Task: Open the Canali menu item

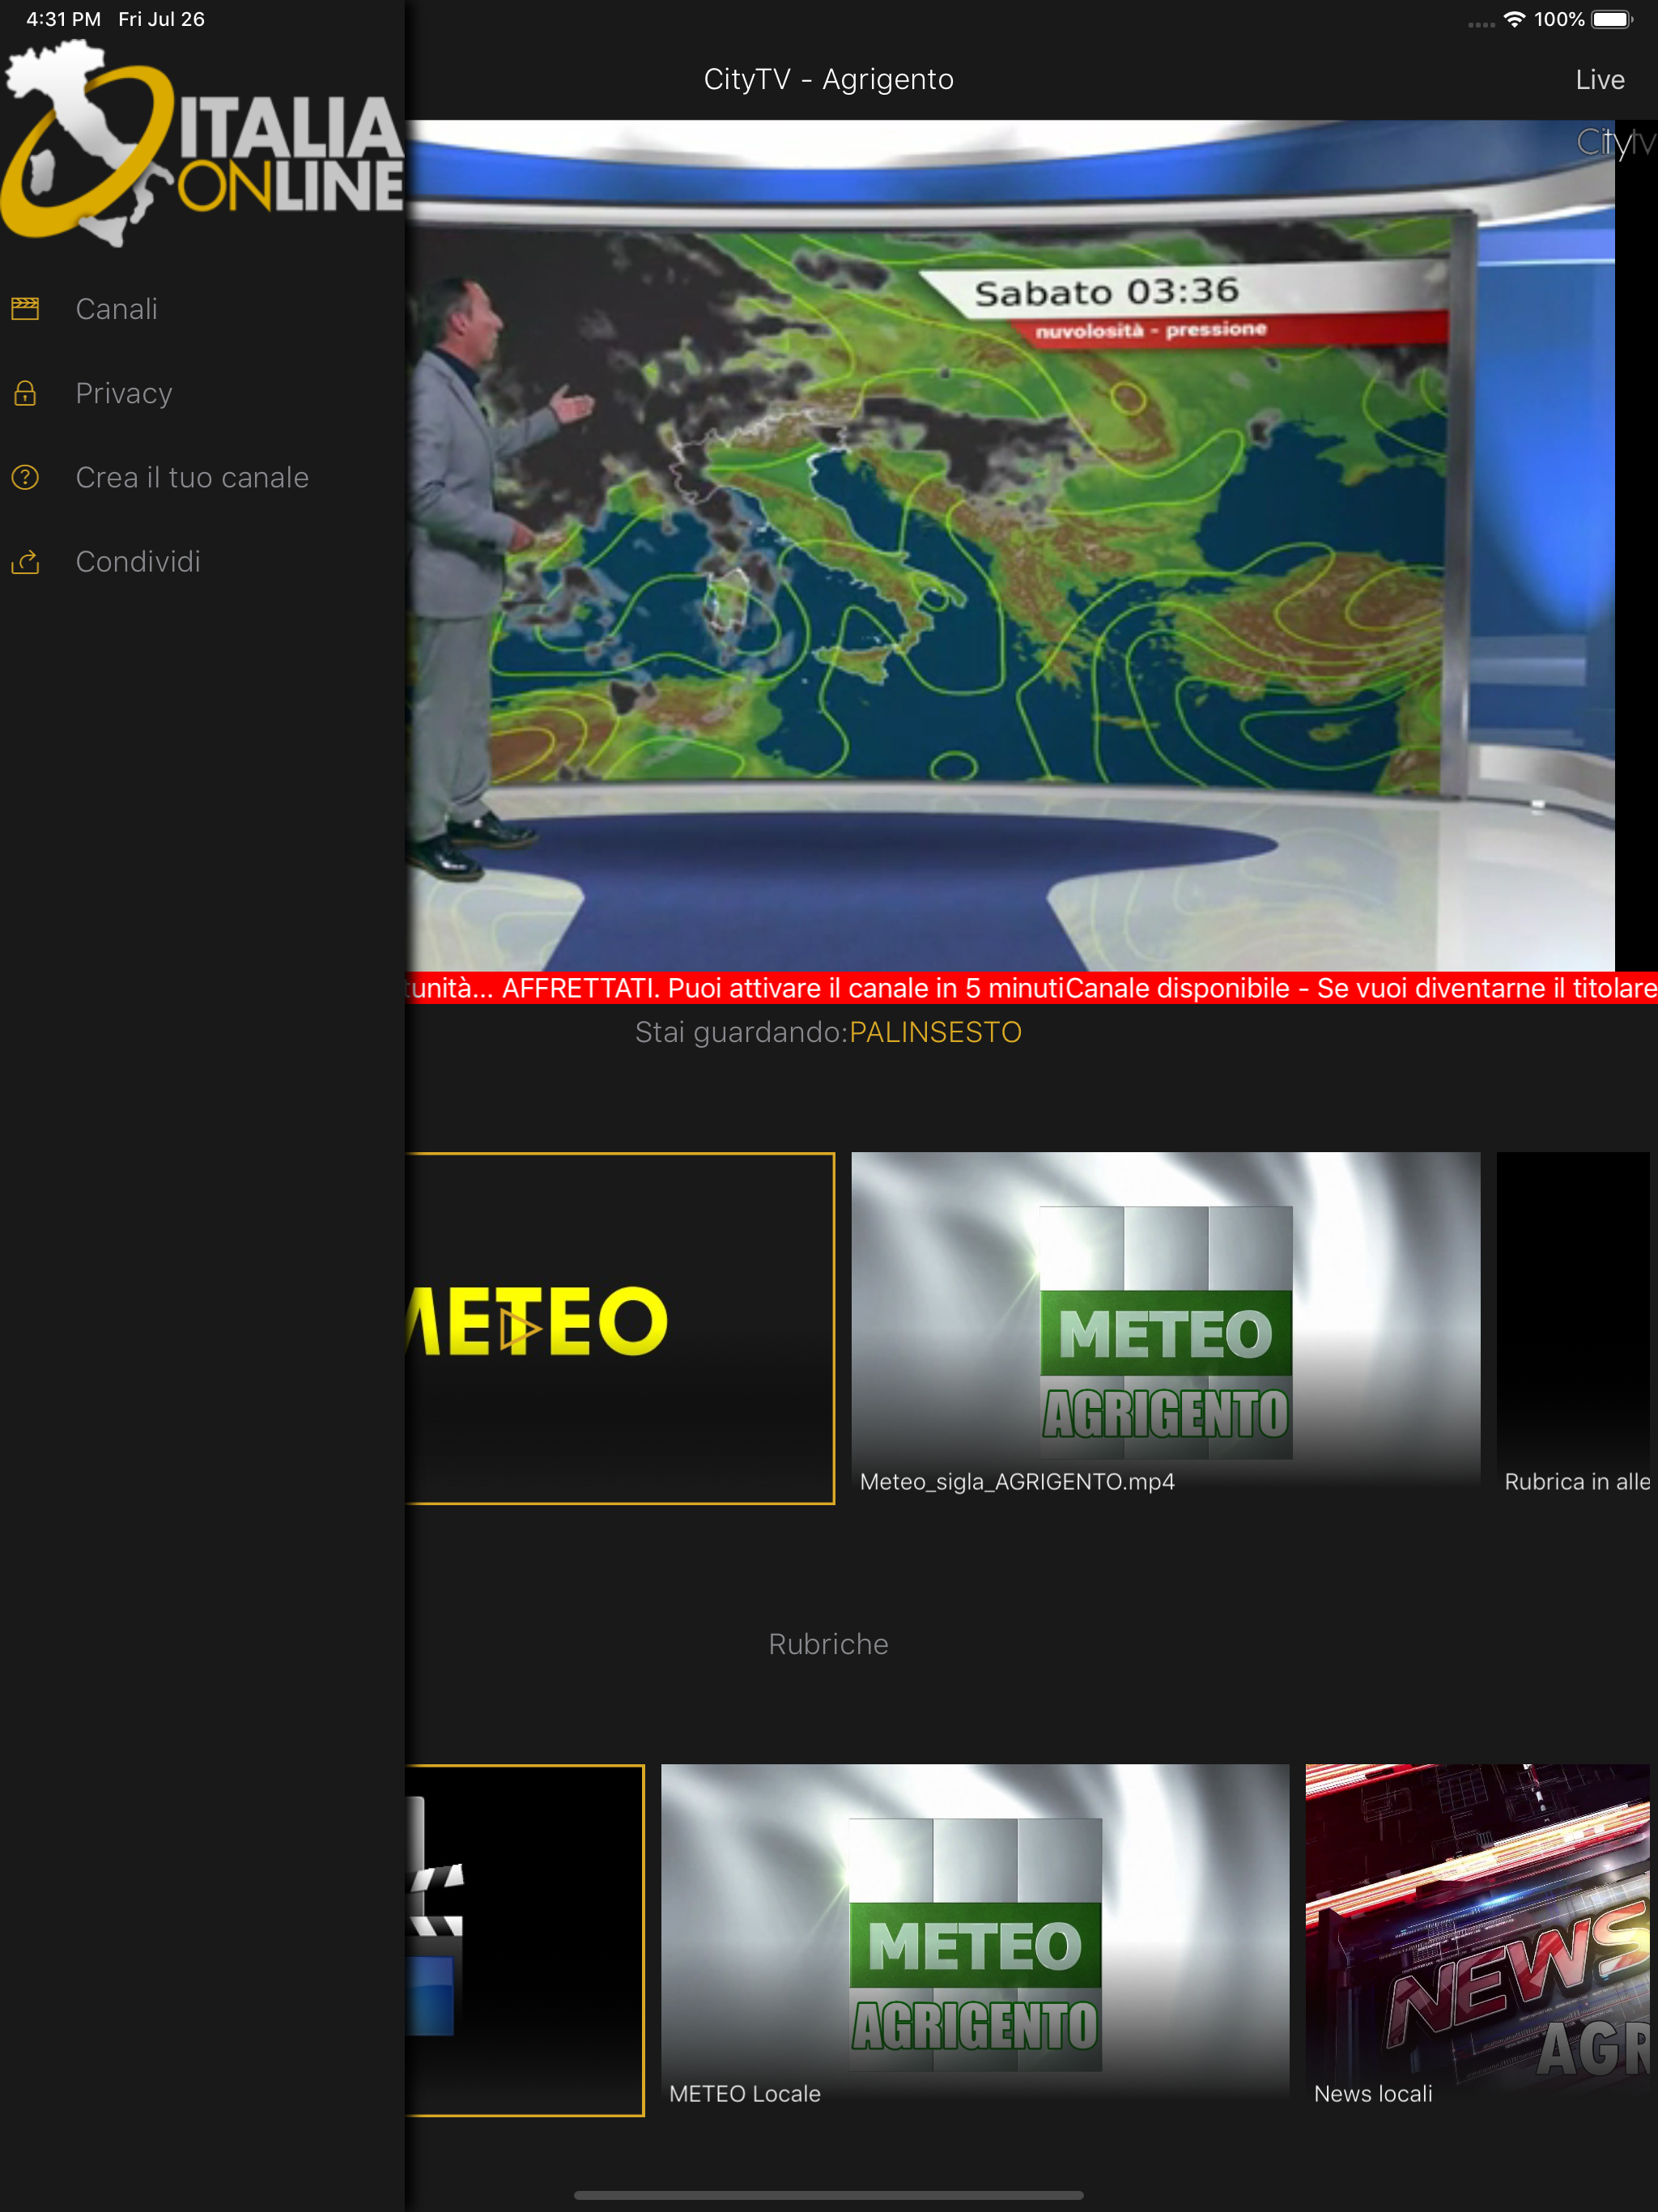Action: pos(202,309)
